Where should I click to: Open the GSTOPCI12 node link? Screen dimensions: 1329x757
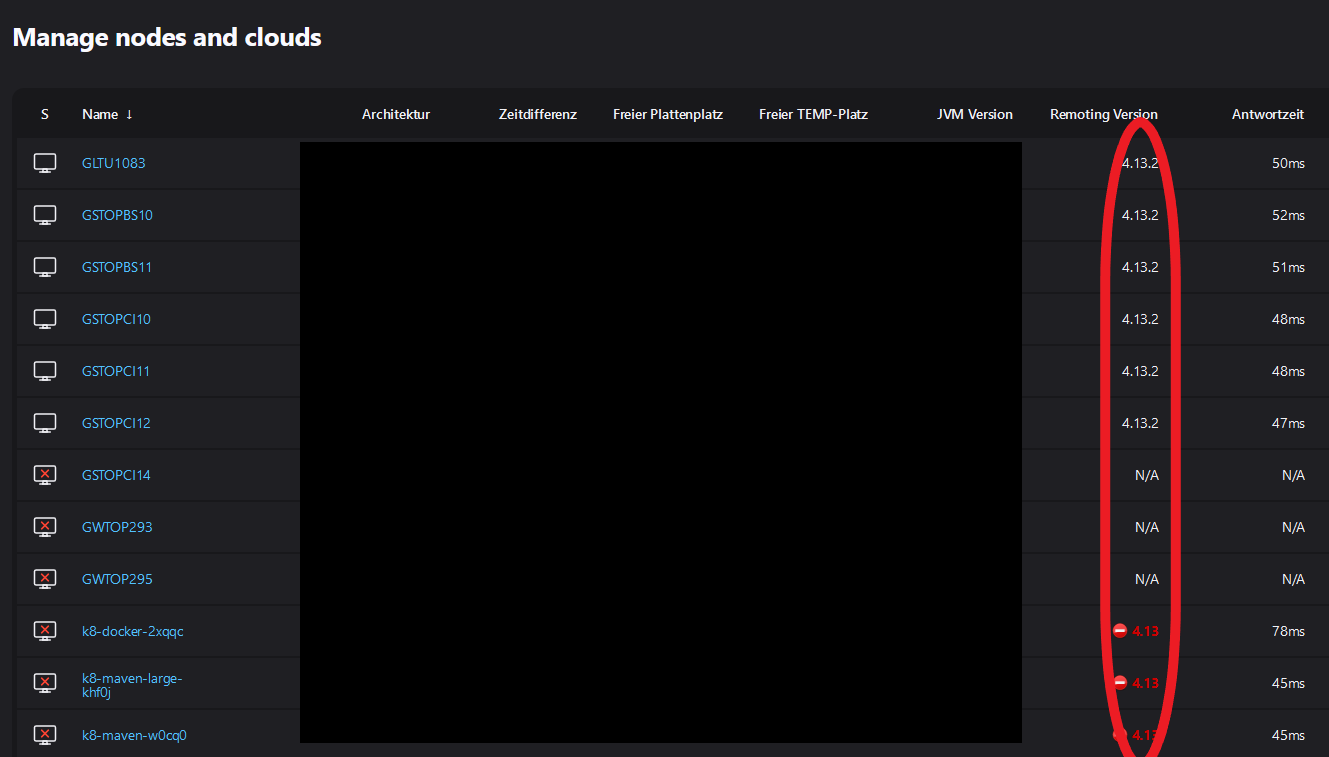(116, 423)
